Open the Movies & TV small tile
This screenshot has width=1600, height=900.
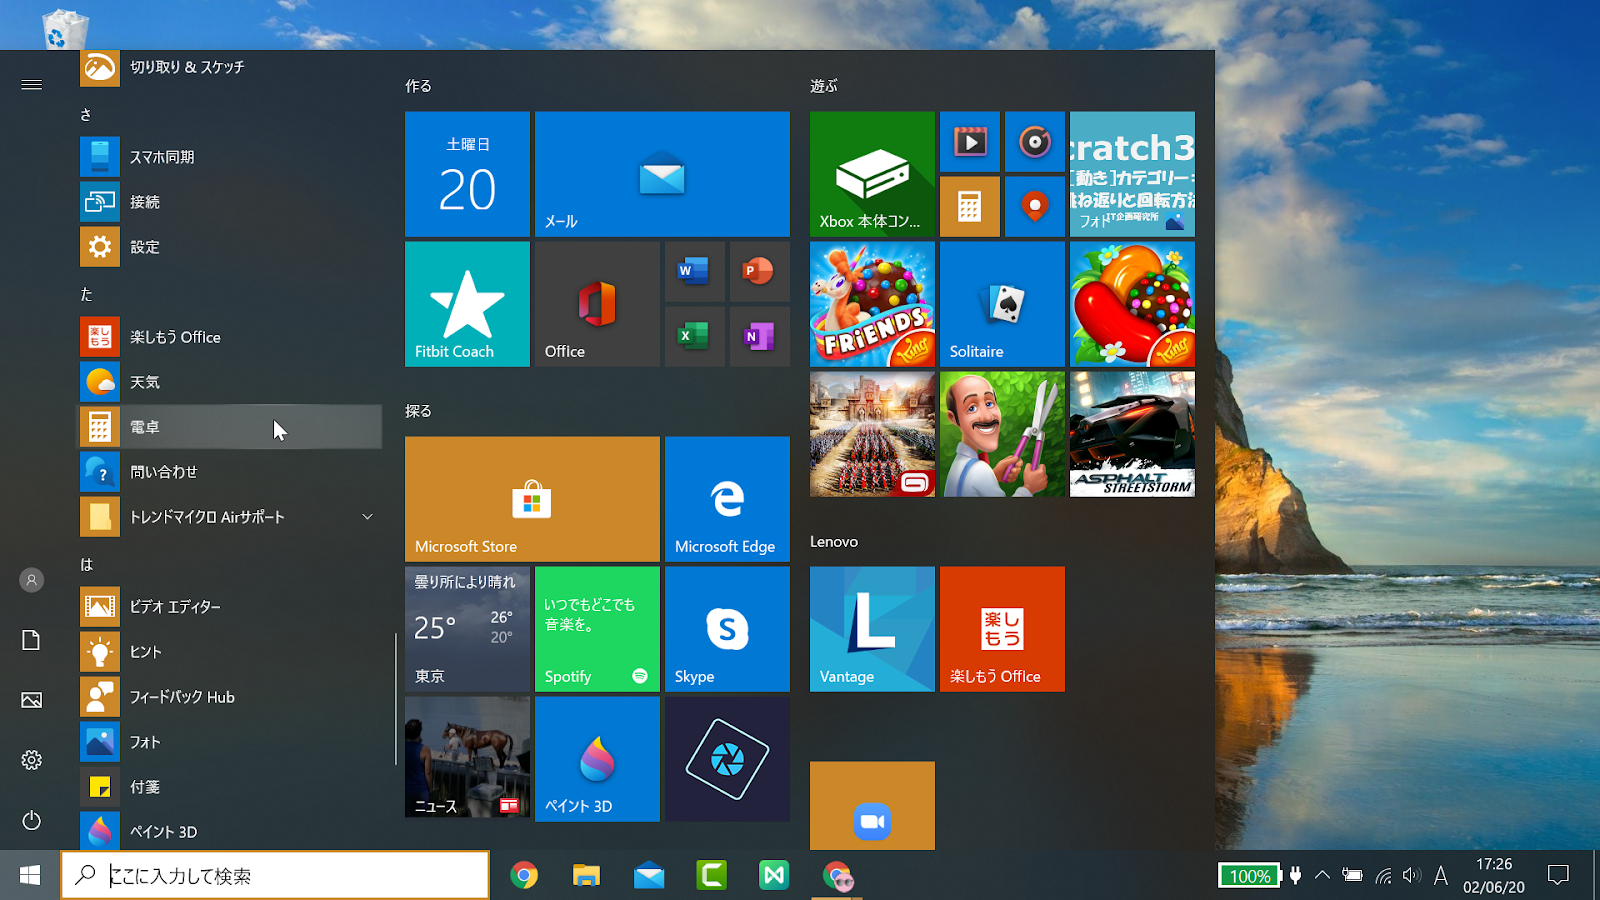[969, 142]
